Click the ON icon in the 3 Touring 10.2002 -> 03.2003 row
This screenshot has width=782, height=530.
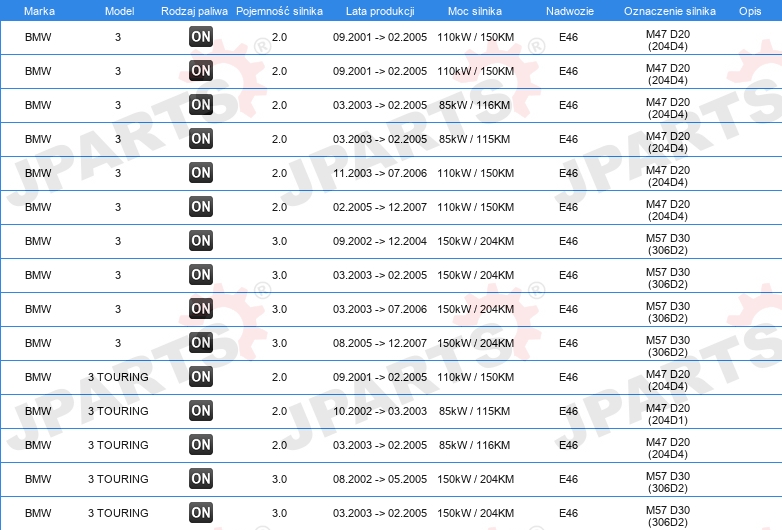201,410
